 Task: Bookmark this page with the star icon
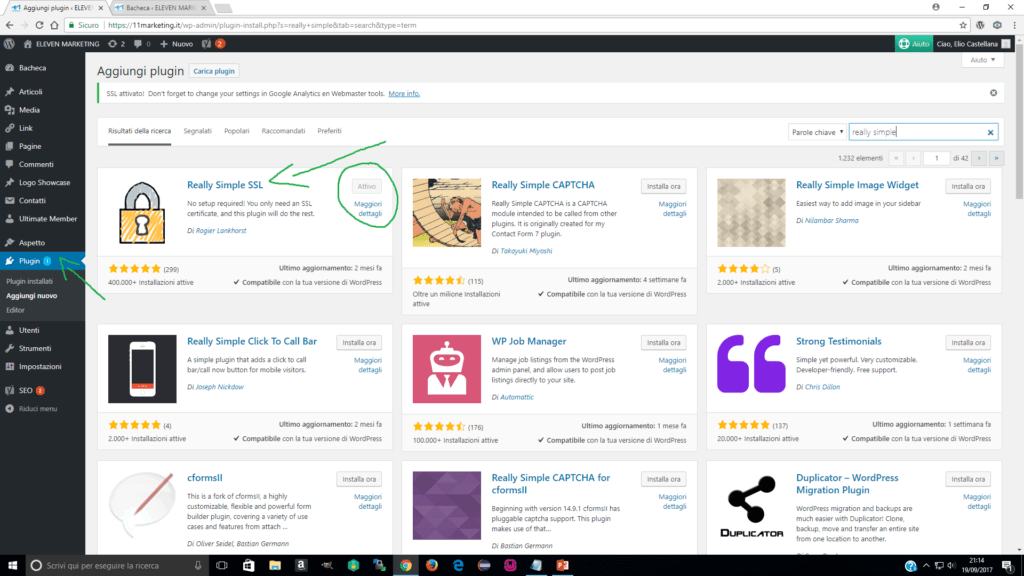(x=961, y=23)
